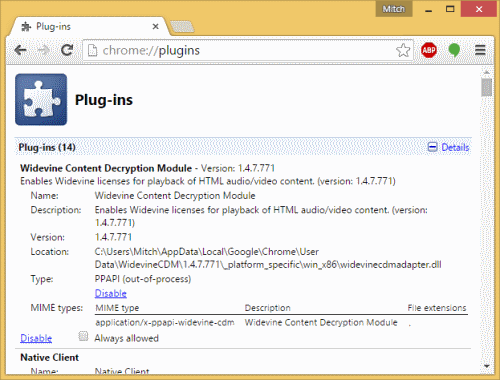500x380 pixels.
Task: Enable the Always allowed checkbox
Action: (x=83, y=336)
